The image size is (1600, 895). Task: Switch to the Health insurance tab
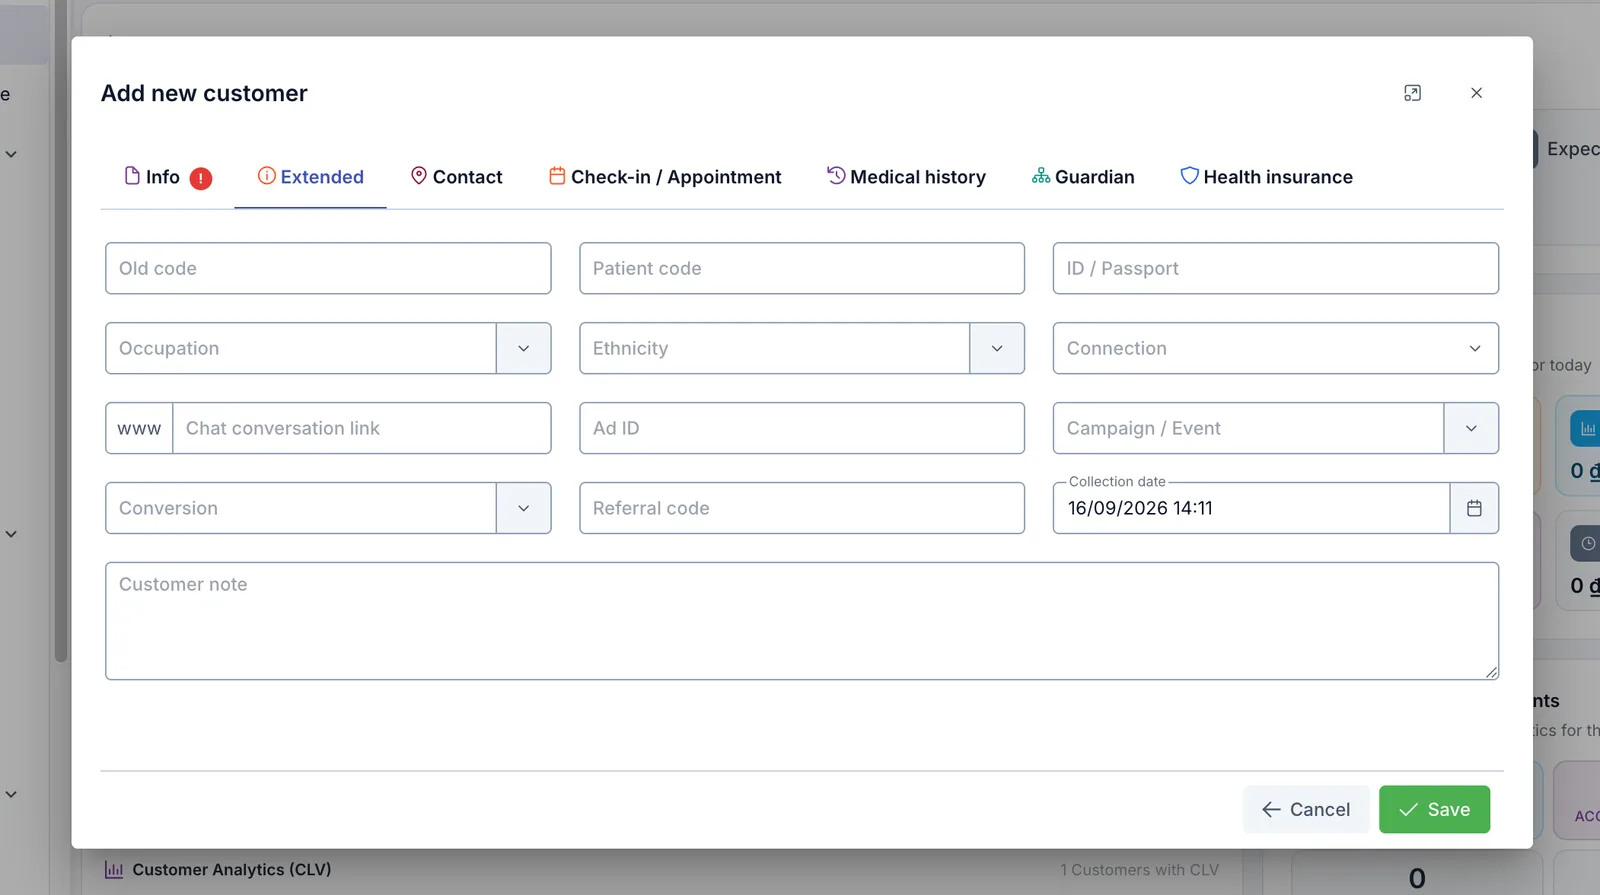coord(1266,177)
